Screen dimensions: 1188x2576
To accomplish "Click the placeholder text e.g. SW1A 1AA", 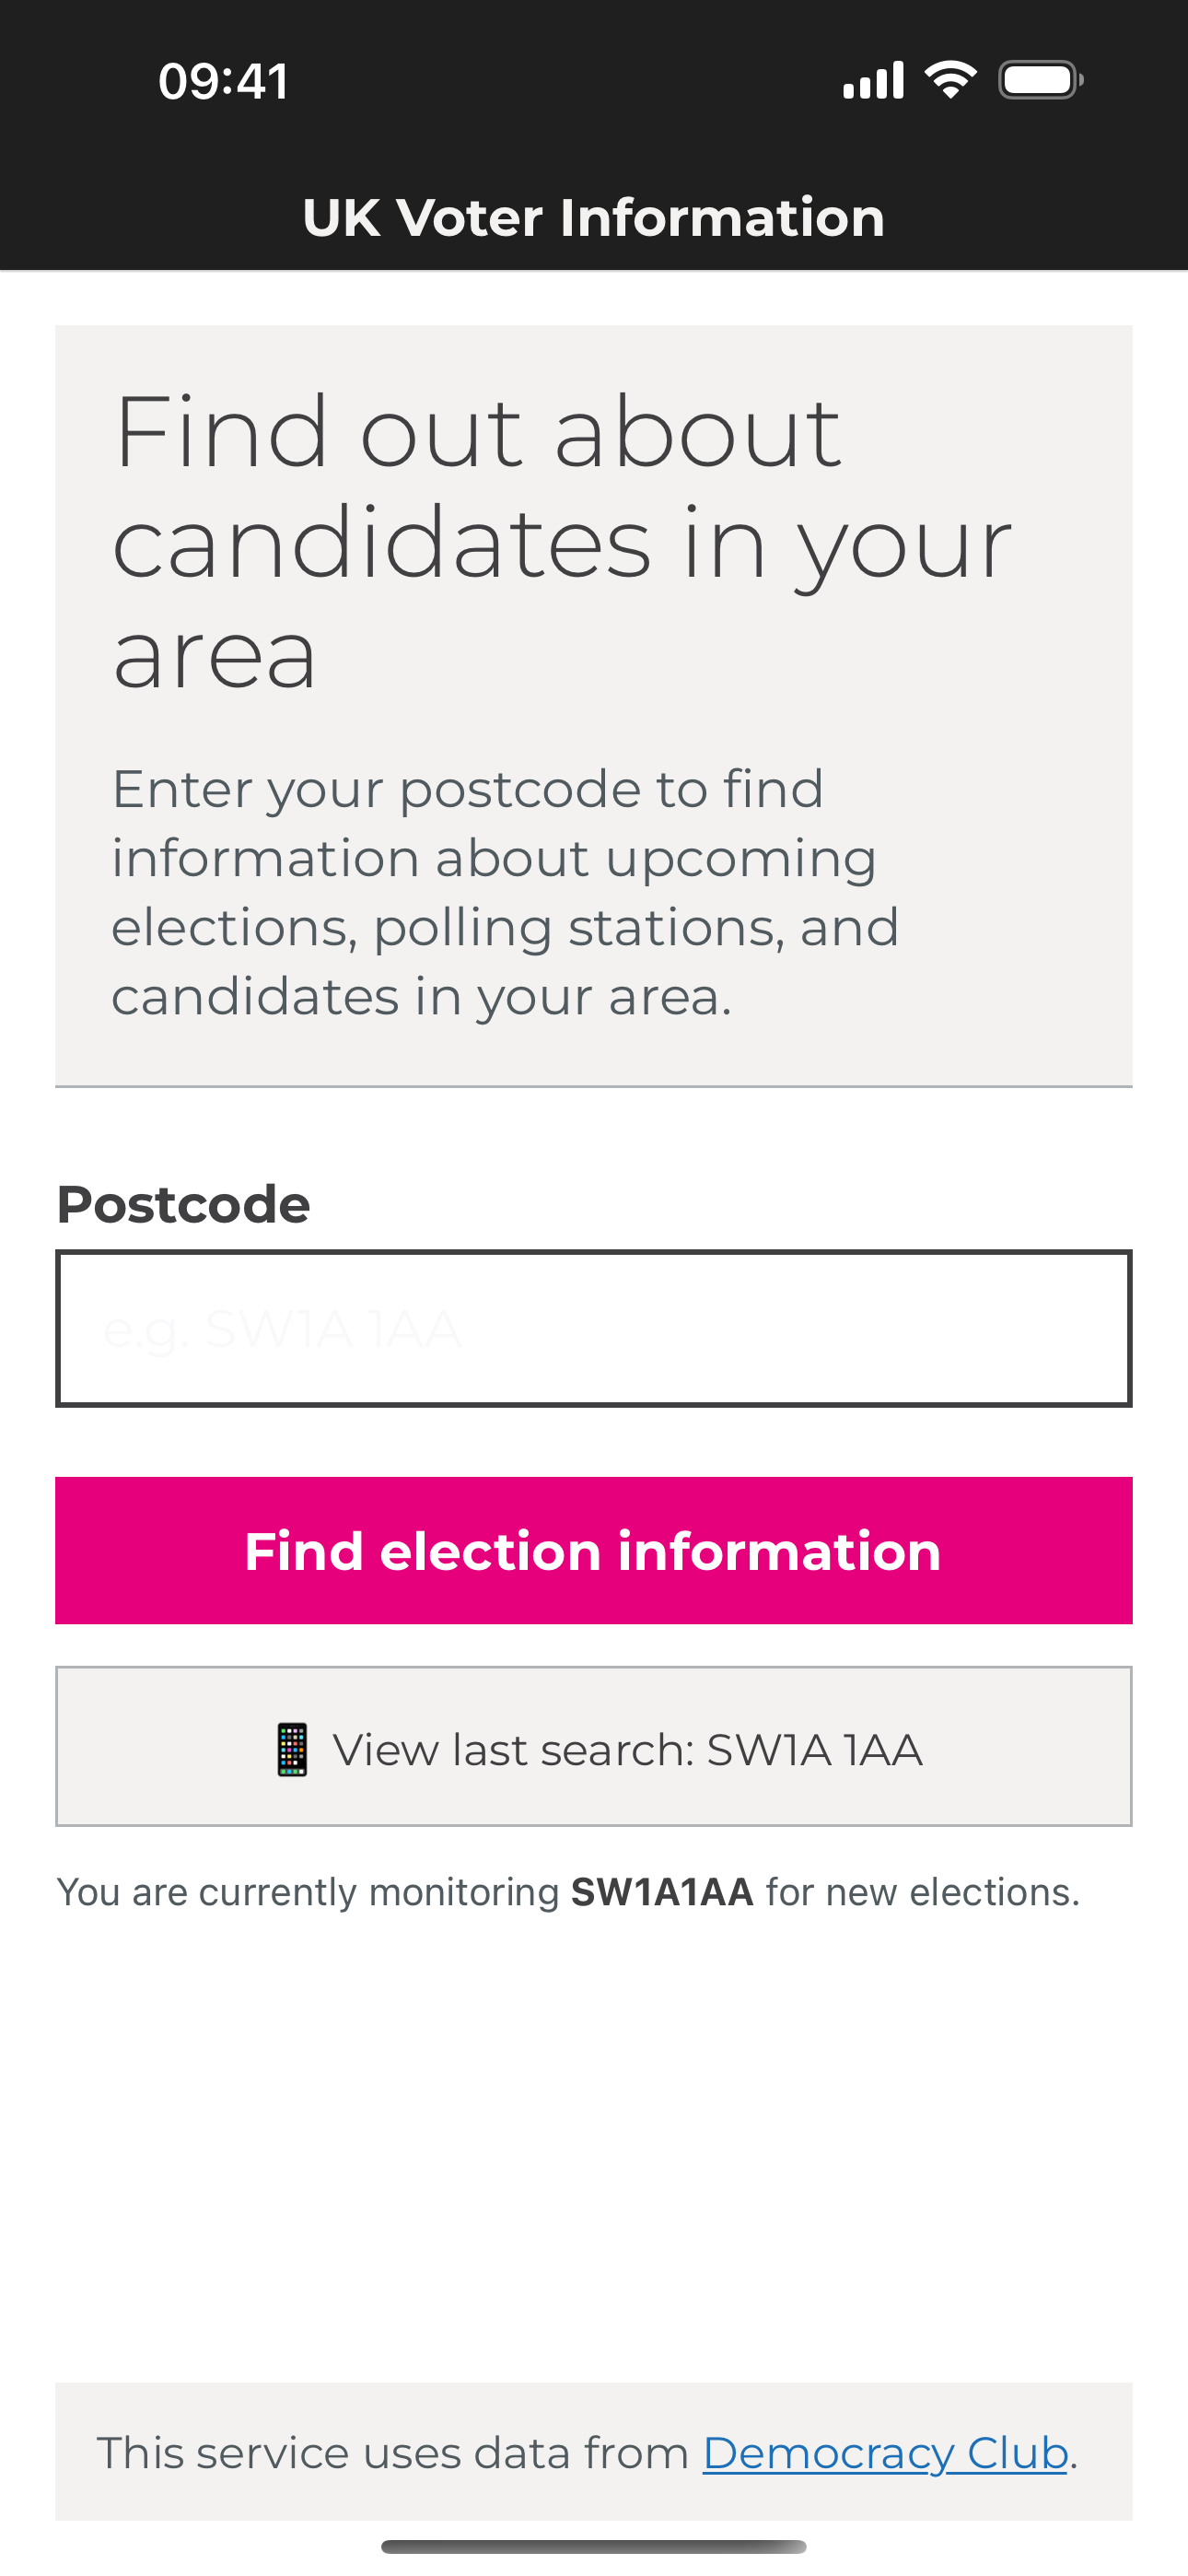I will click(282, 1329).
